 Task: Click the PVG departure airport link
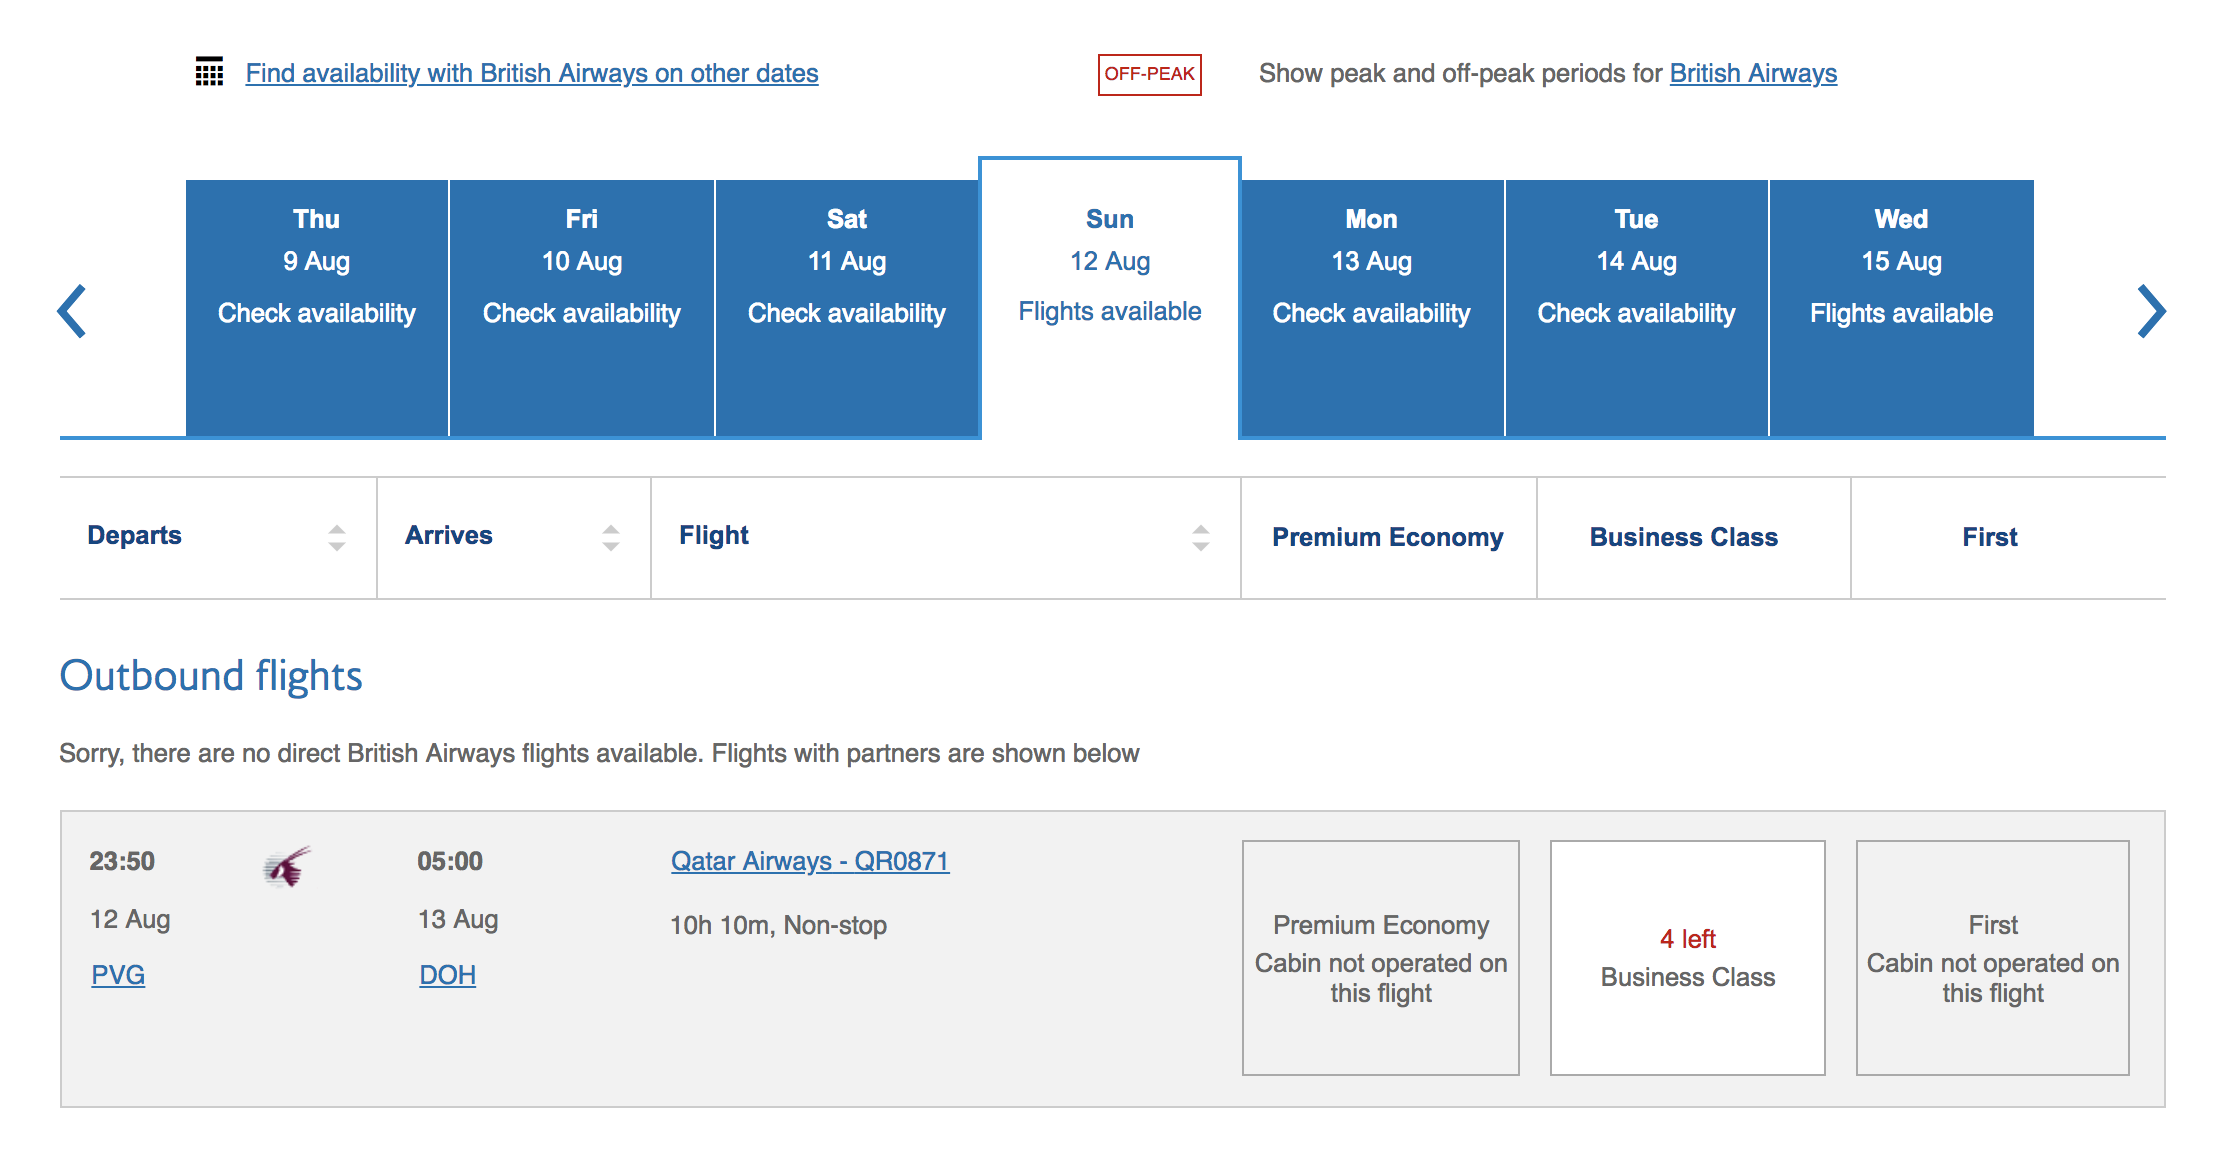pos(118,975)
